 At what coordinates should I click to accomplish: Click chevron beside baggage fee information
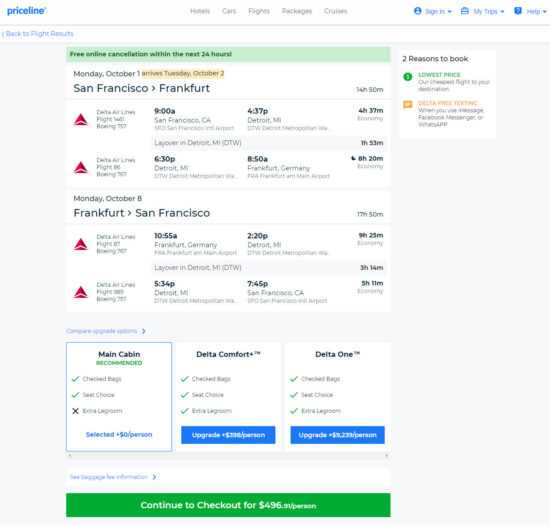[154, 477]
